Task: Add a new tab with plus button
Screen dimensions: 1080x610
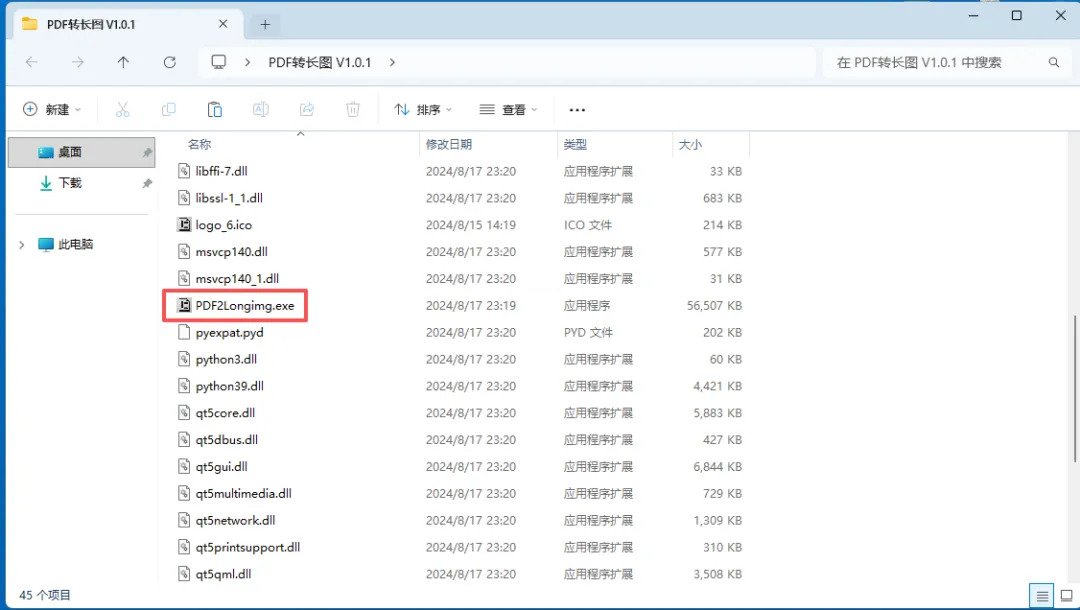Action: tap(265, 25)
